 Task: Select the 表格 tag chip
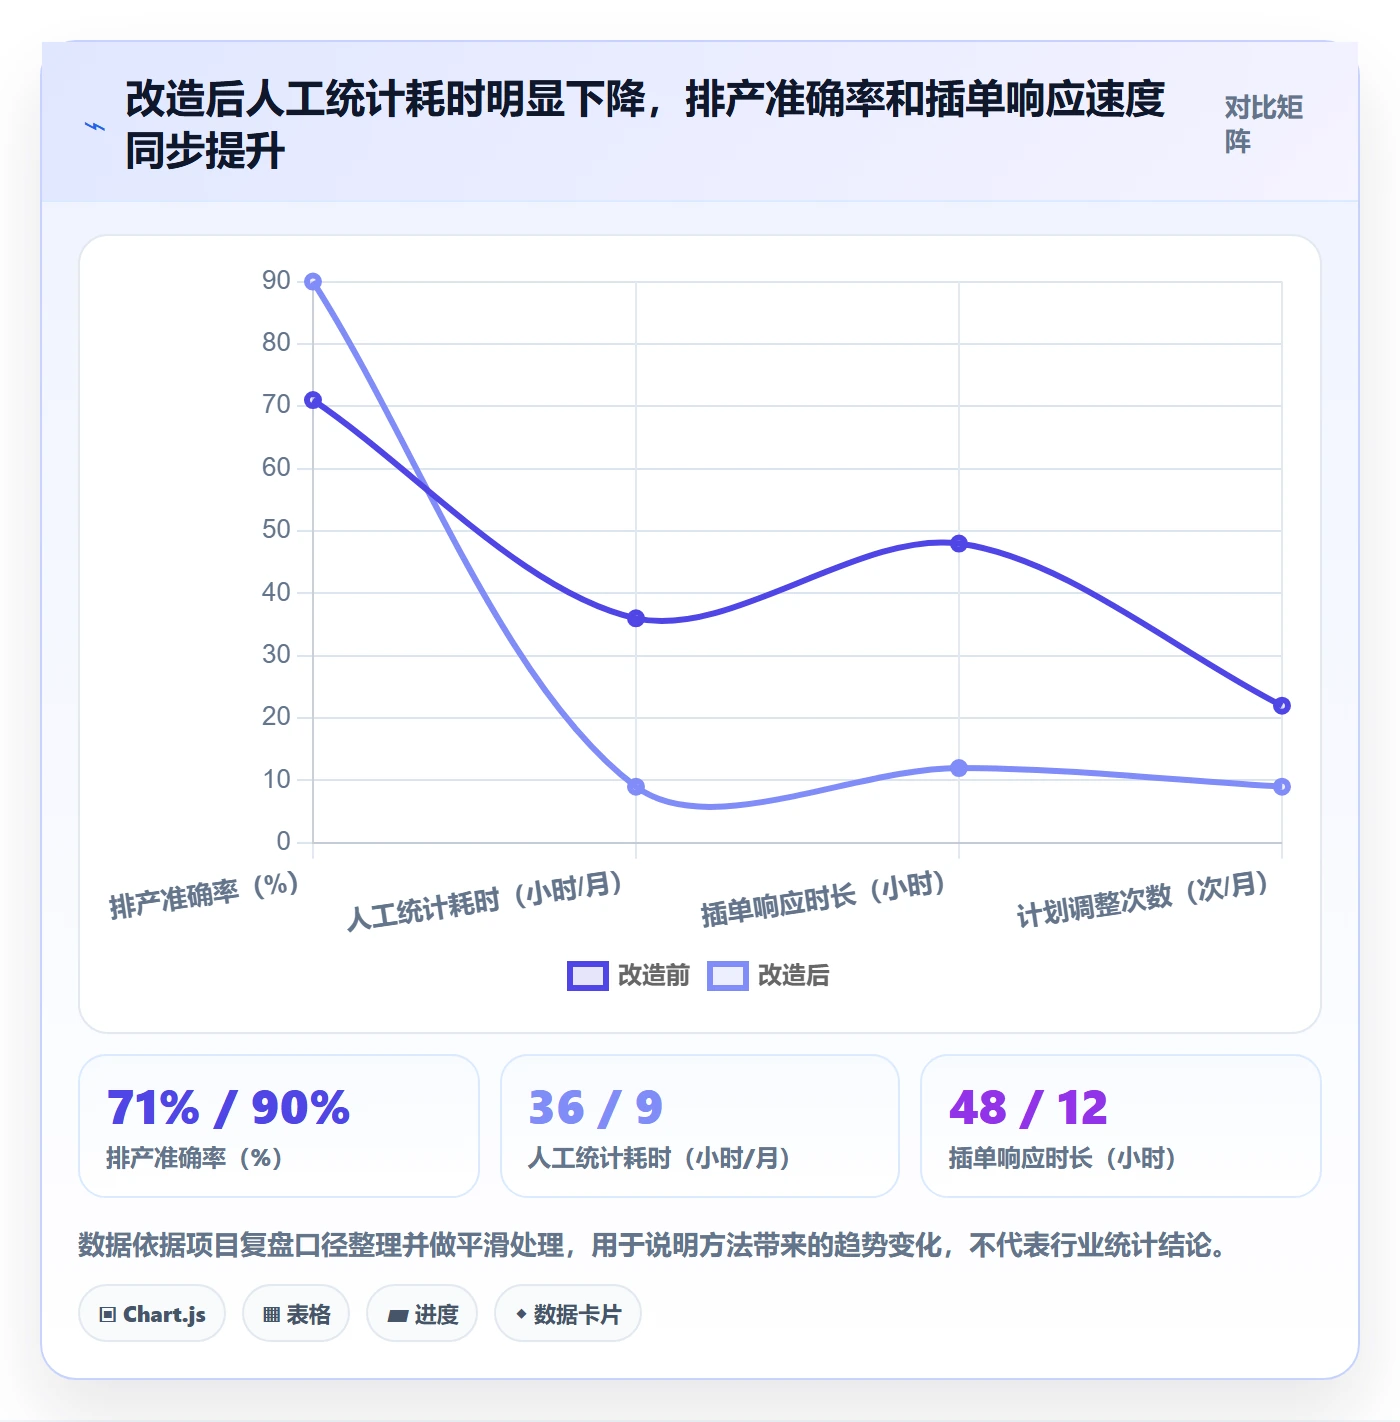[296, 1314]
